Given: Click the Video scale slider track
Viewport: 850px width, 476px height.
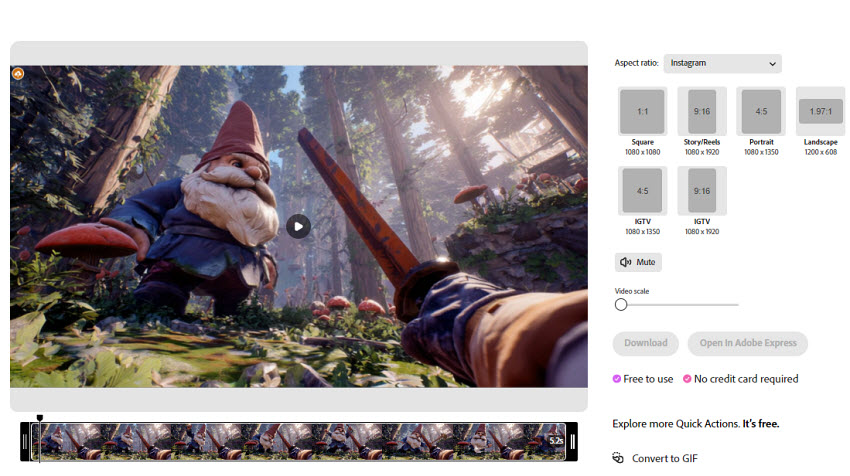Looking at the screenshot, I should [x=677, y=305].
